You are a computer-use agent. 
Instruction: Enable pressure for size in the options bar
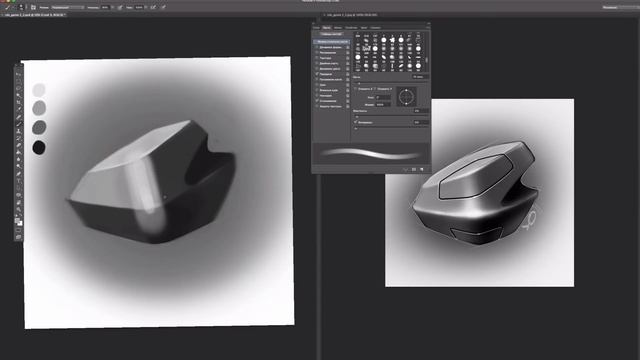(x=164, y=7)
